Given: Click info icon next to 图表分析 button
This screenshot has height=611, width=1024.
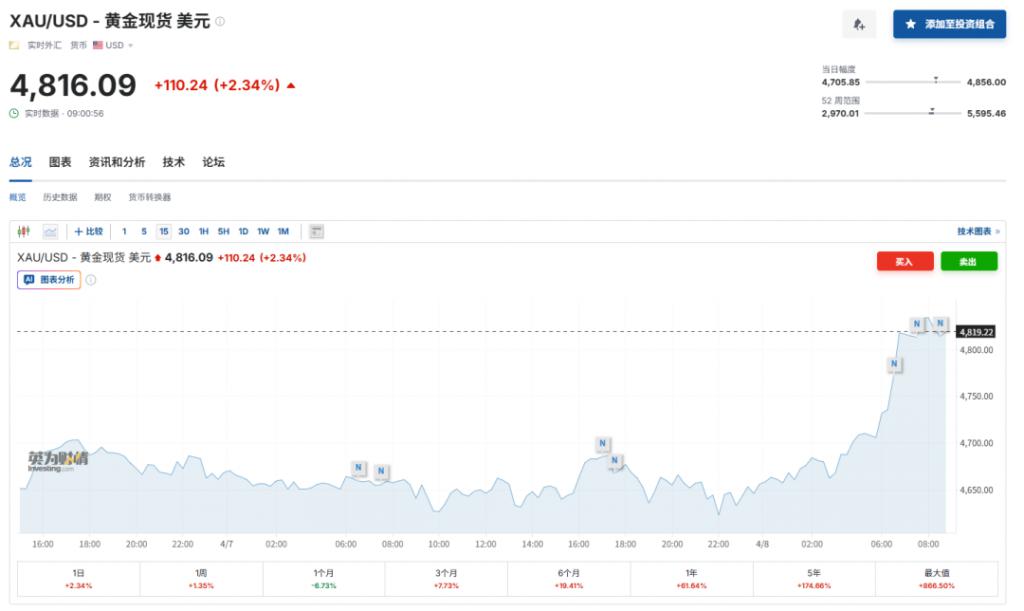Looking at the screenshot, I should coord(91,280).
